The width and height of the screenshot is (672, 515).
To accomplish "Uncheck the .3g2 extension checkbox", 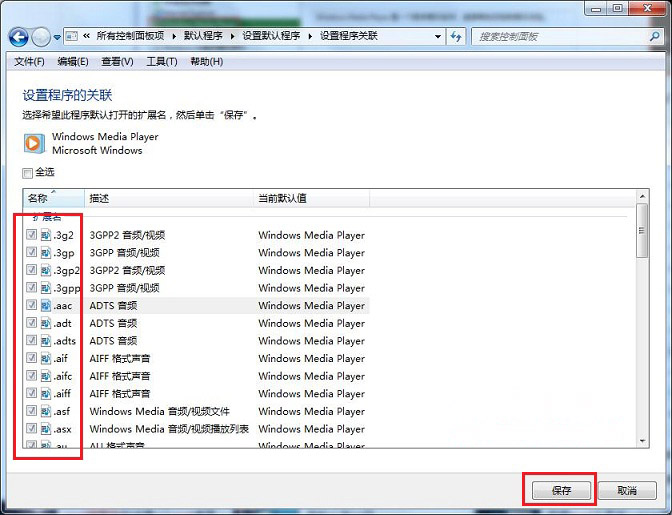I will [x=31, y=234].
